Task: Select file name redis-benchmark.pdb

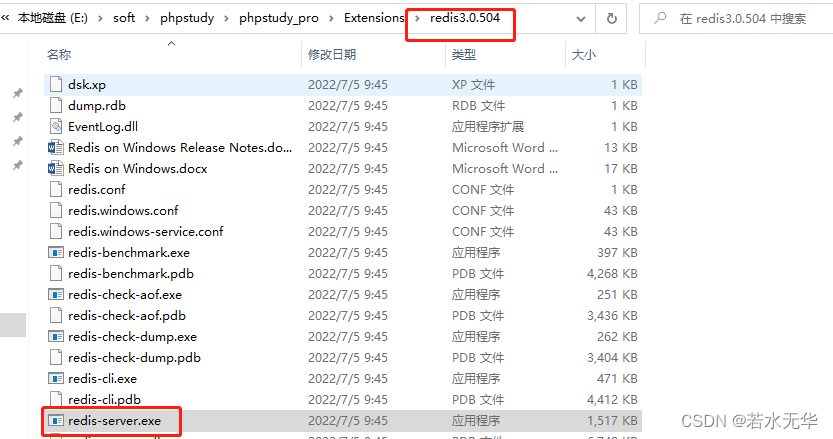Action: 131,273
